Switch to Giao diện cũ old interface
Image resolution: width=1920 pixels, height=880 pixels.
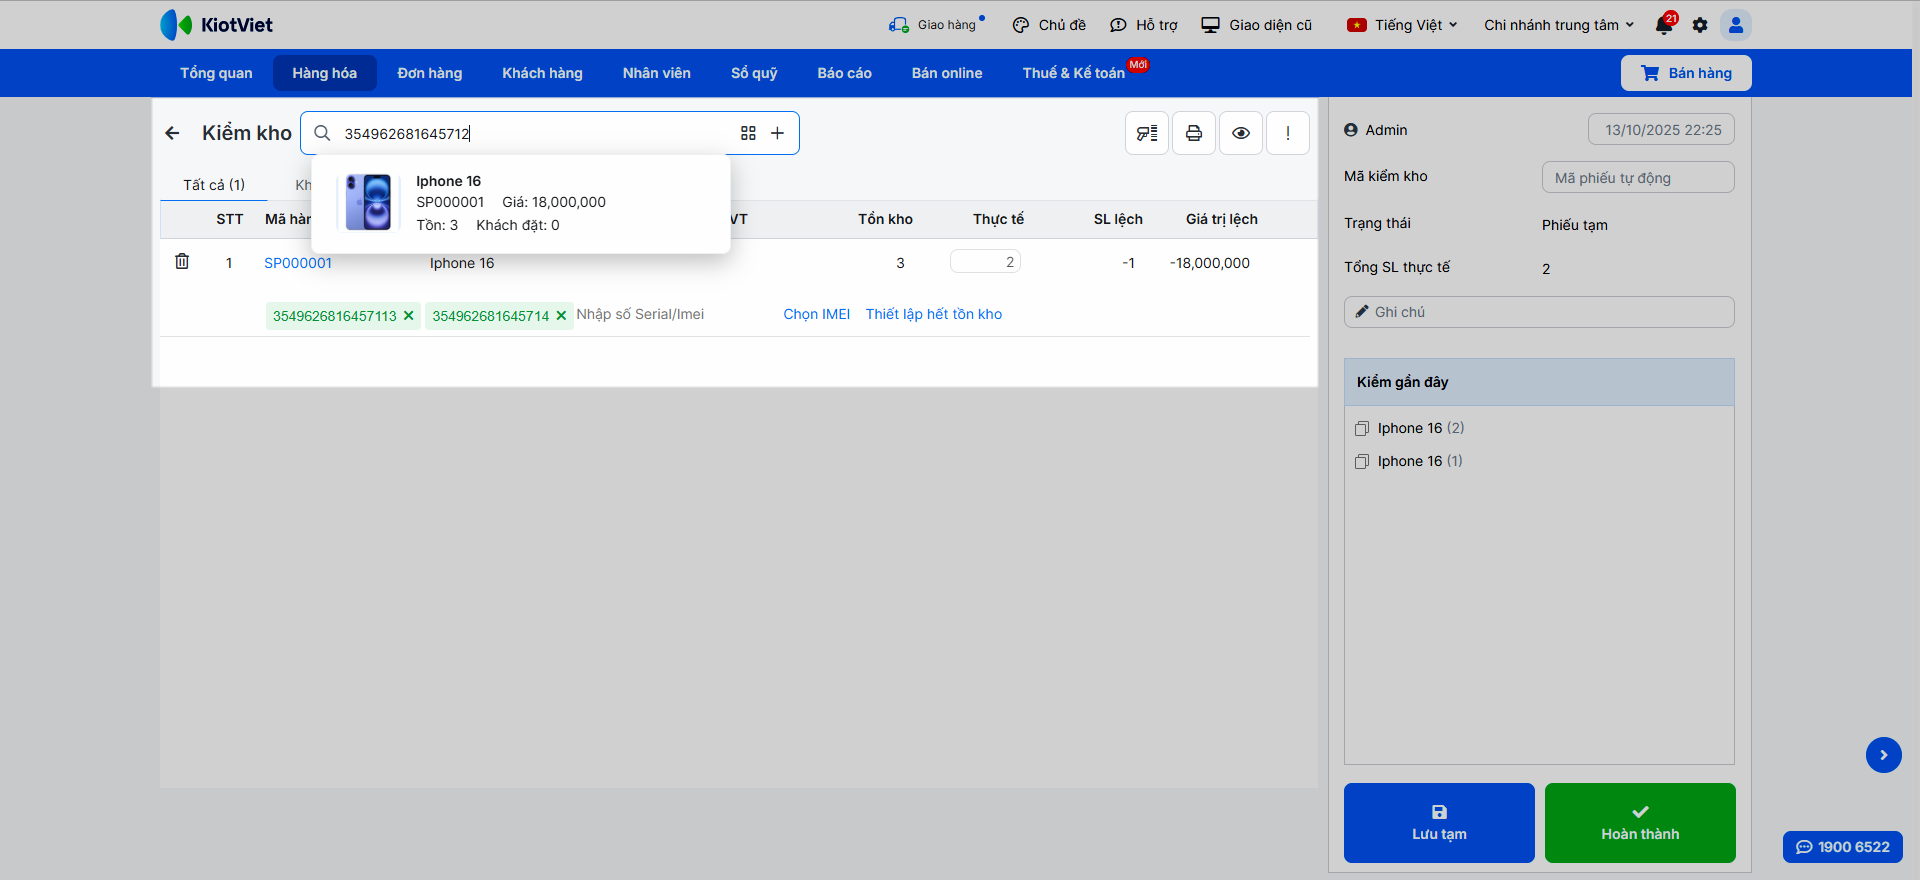pyautogui.click(x=1256, y=25)
